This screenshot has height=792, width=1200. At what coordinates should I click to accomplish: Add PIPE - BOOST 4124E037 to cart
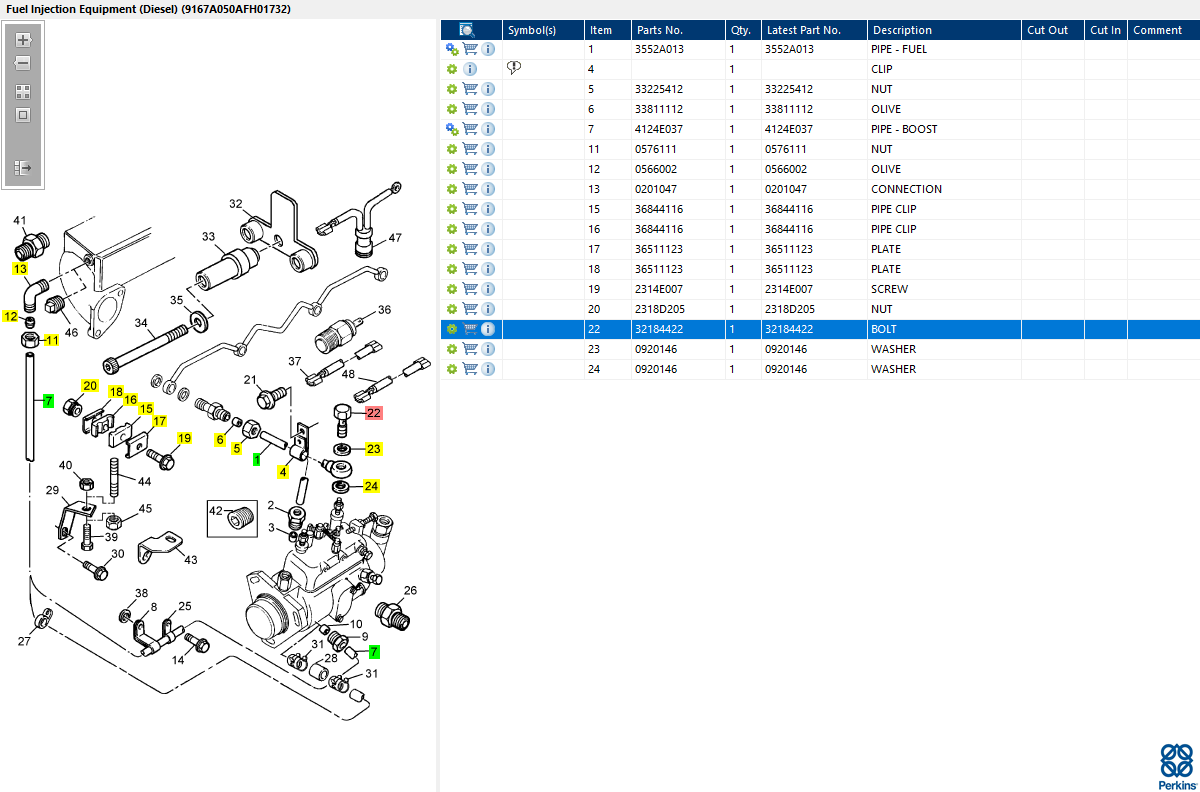coord(470,129)
